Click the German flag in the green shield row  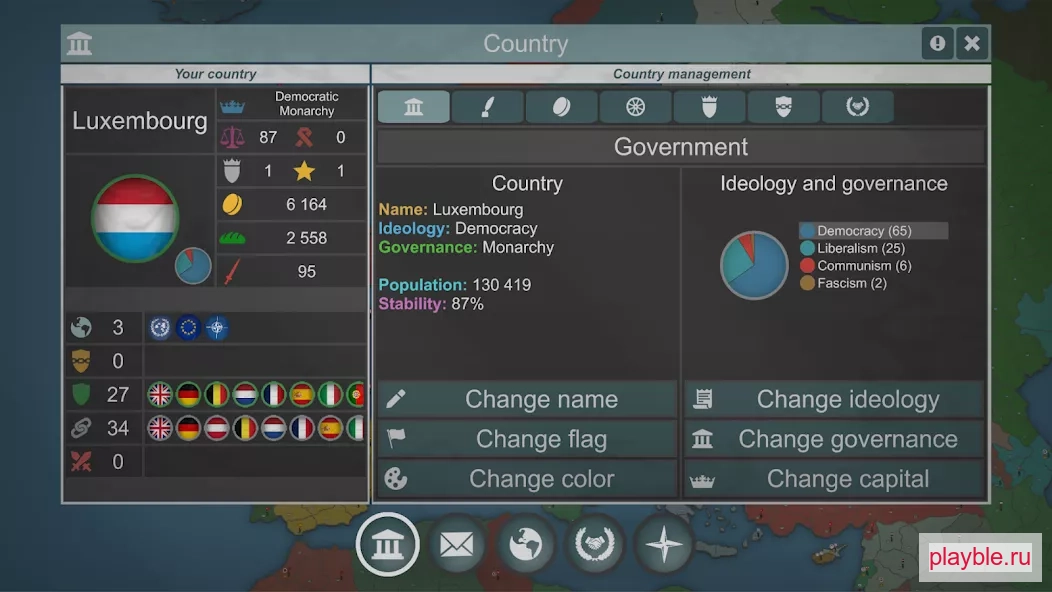click(x=189, y=395)
